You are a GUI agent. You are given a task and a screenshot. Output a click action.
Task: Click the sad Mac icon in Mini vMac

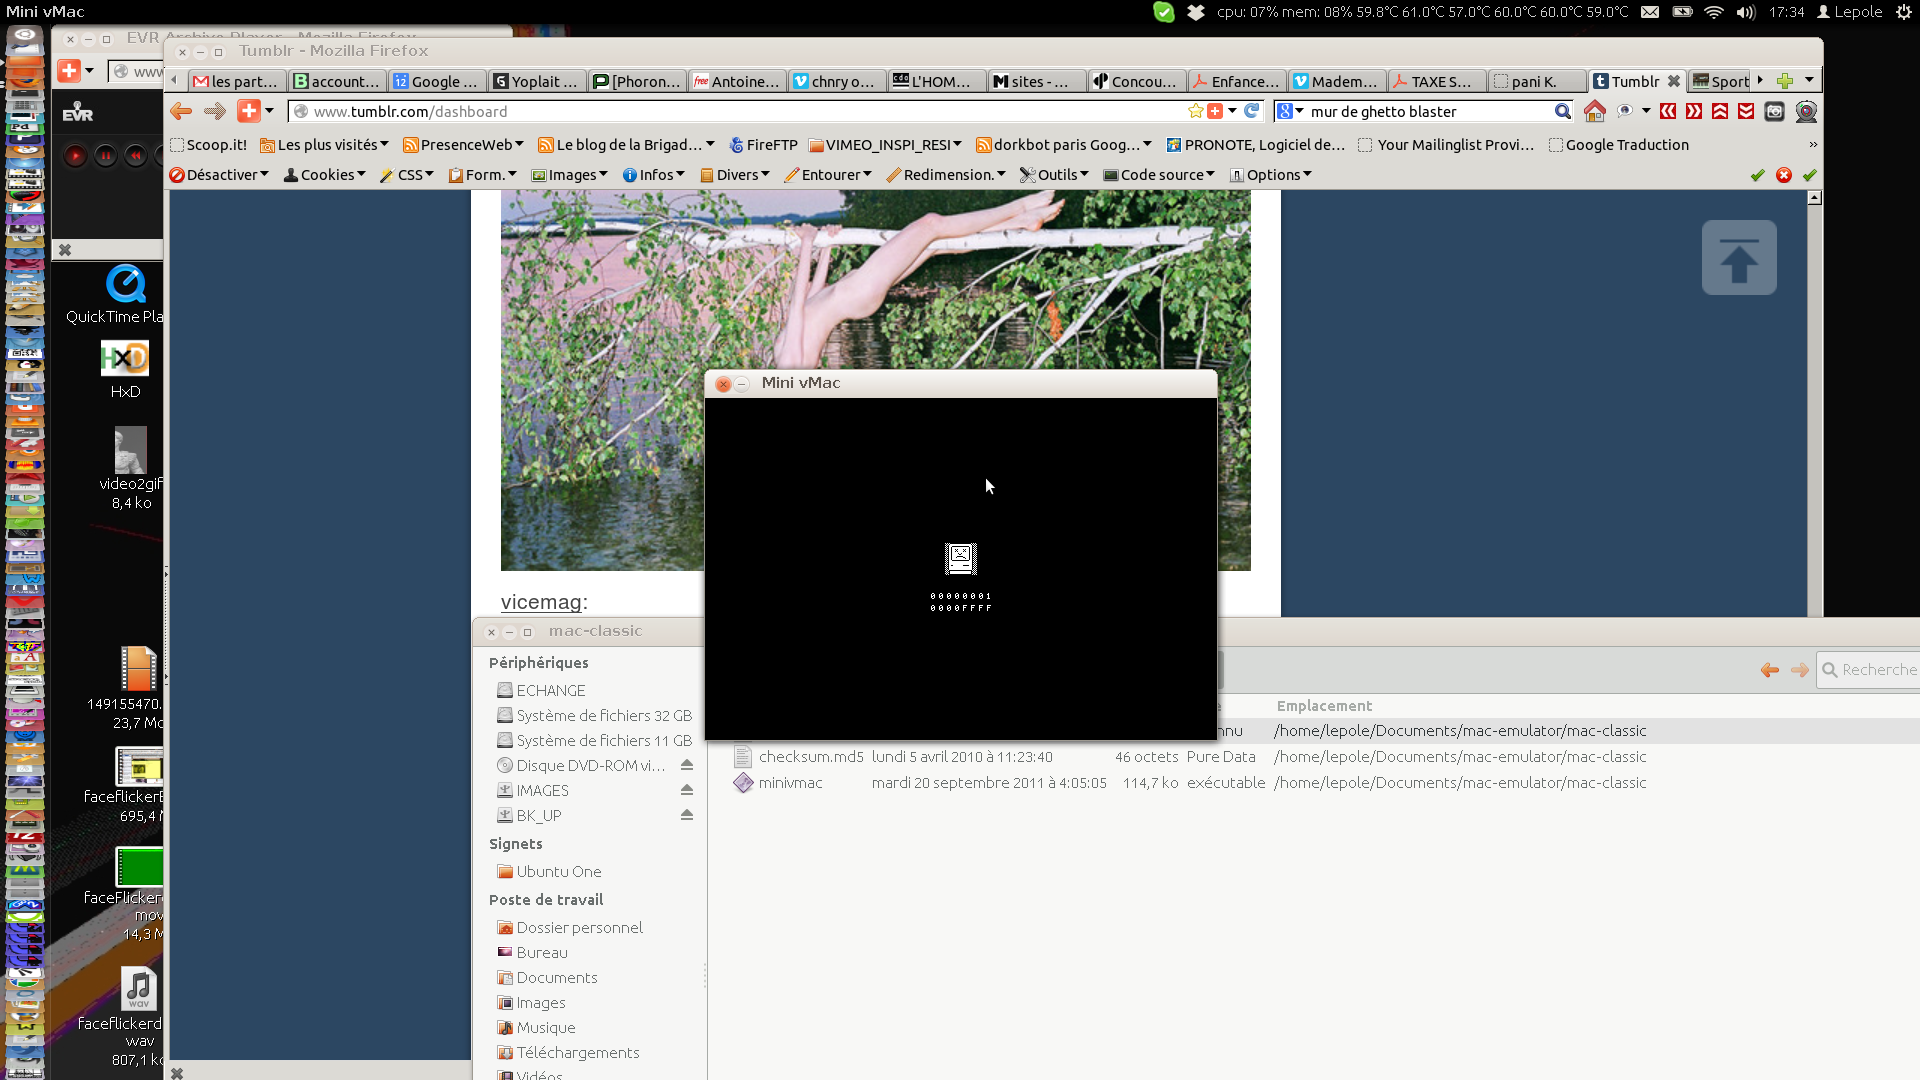click(960, 558)
